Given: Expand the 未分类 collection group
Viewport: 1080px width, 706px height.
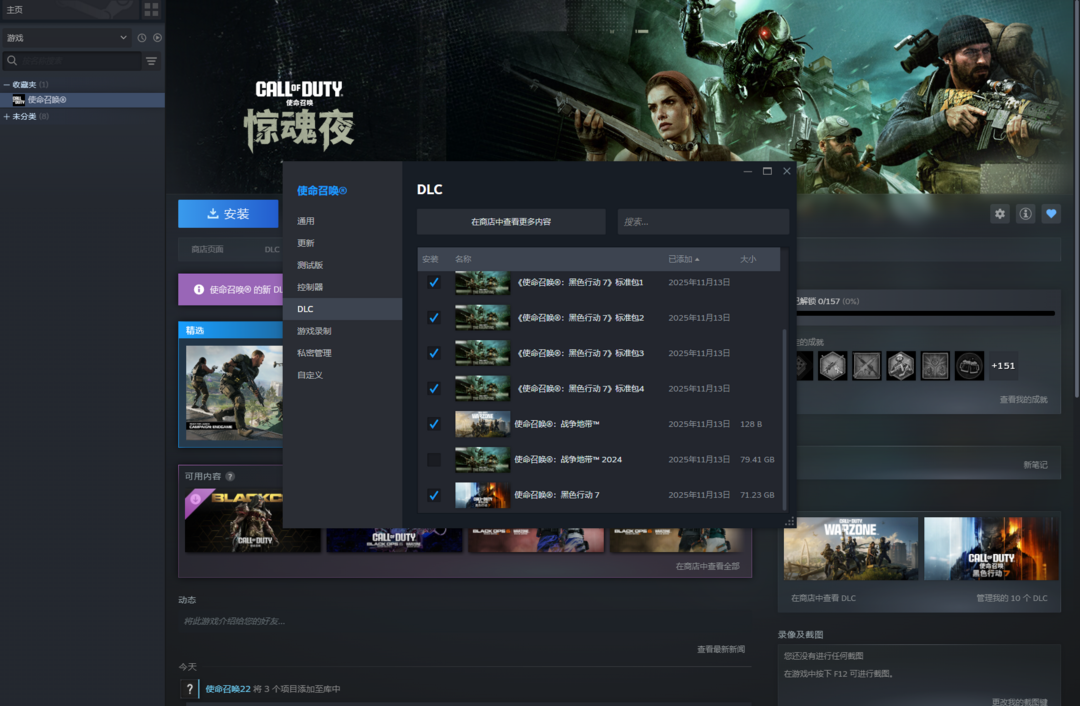Looking at the screenshot, I should (x=7, y=117).
